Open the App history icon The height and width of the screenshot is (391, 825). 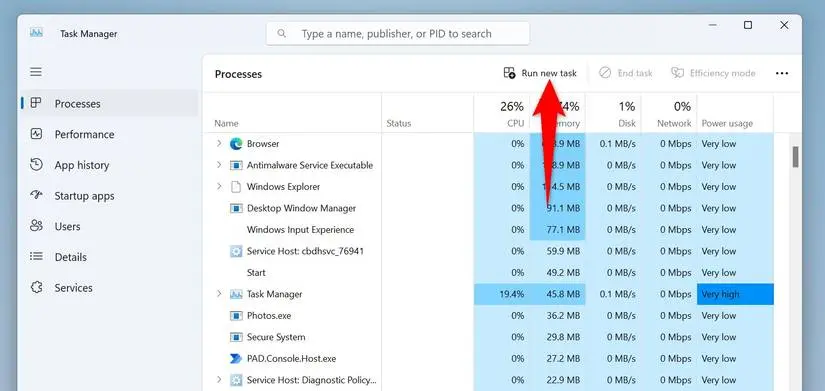pos(36,165)
